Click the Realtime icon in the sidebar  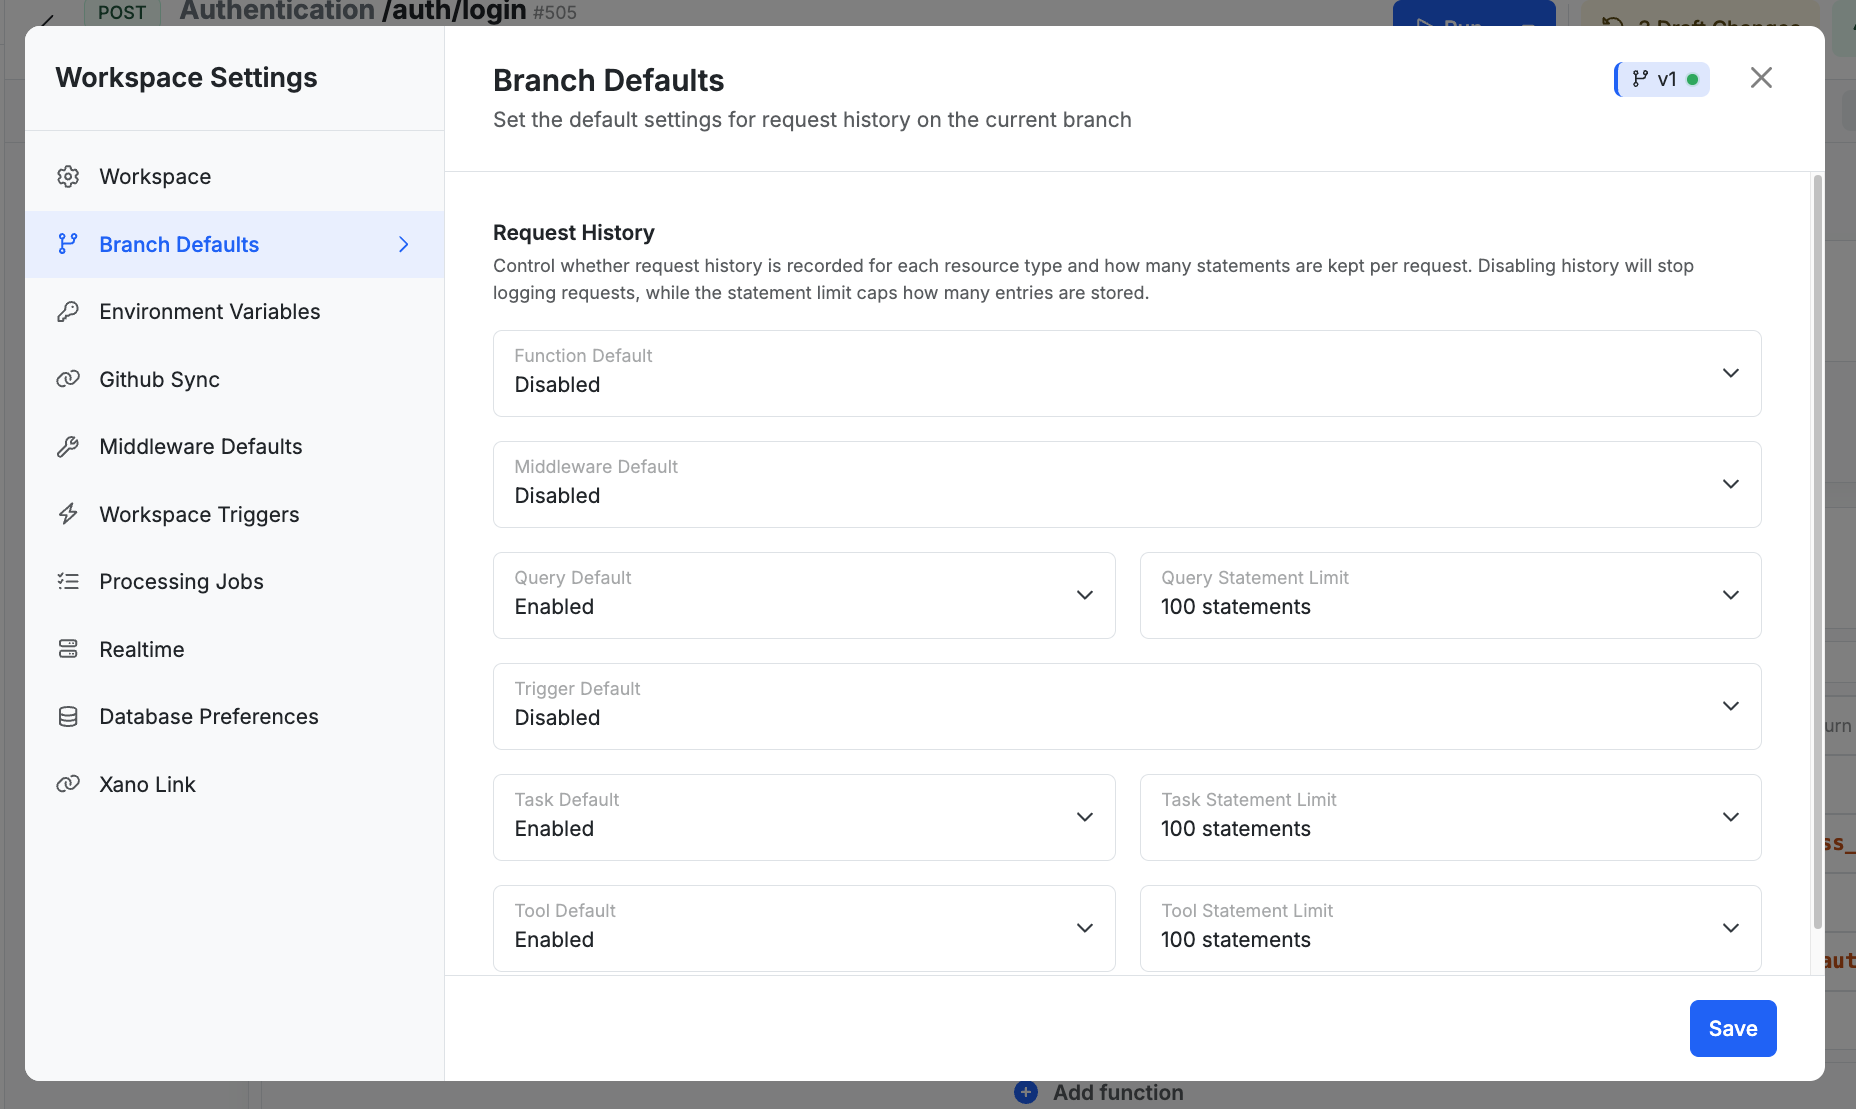point(68,649)
